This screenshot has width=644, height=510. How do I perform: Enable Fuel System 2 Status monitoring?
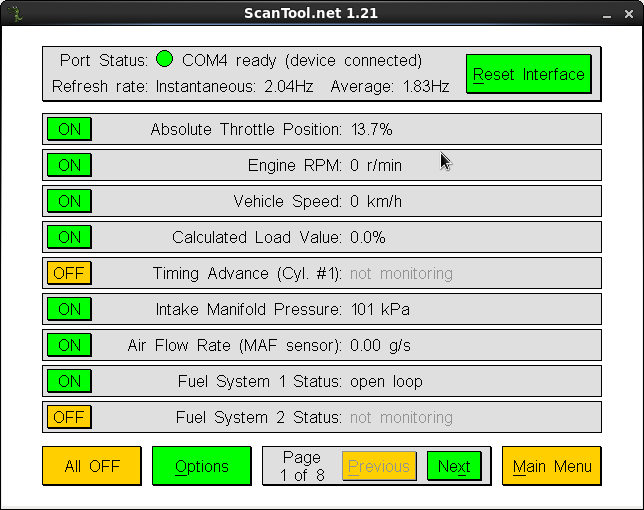(69, 417)
